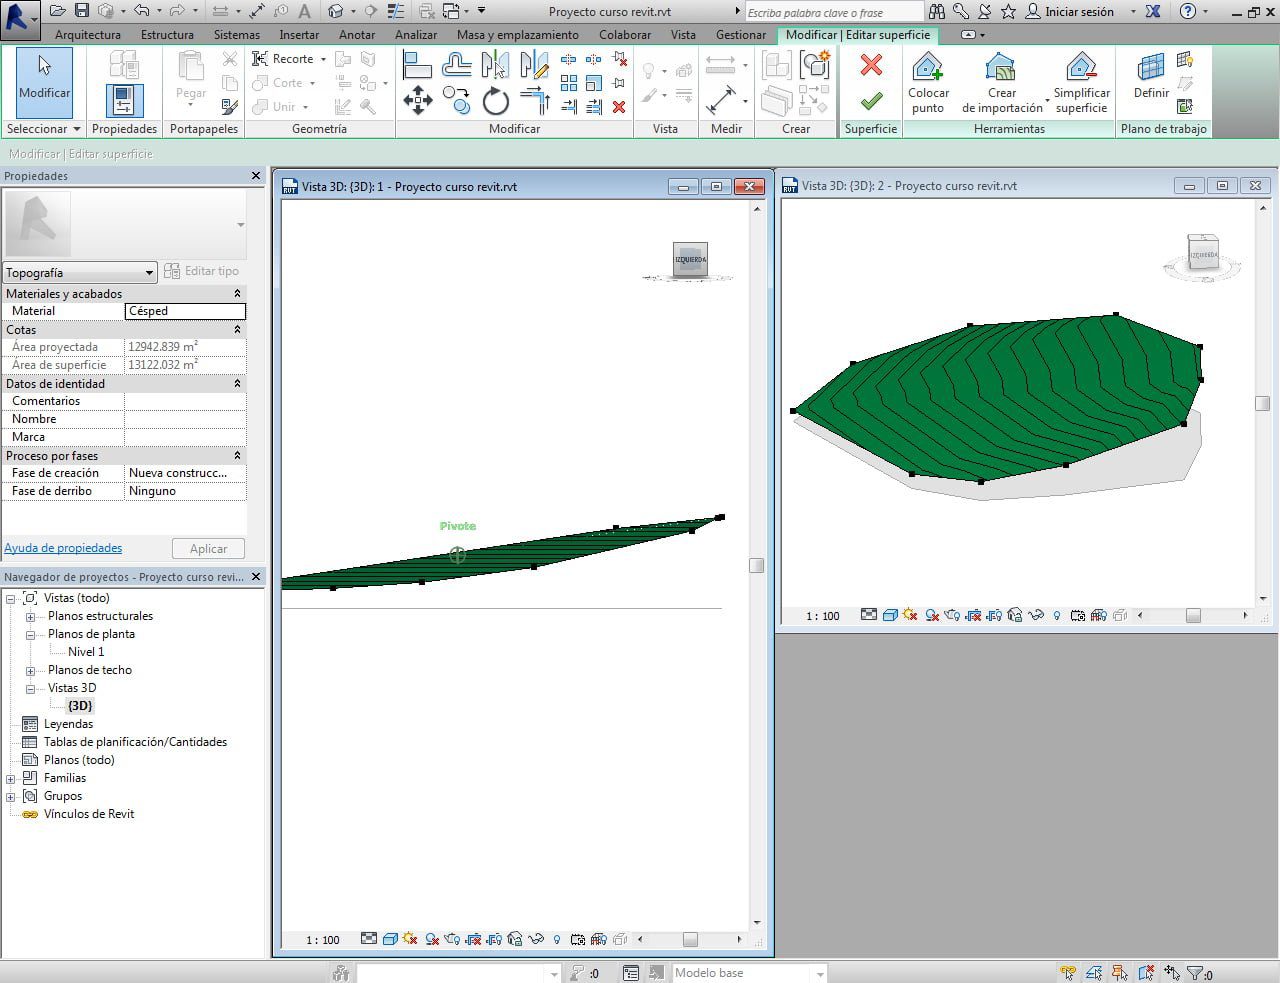Choose Mirror - Draw Axis tool

[x=534, y=66]
